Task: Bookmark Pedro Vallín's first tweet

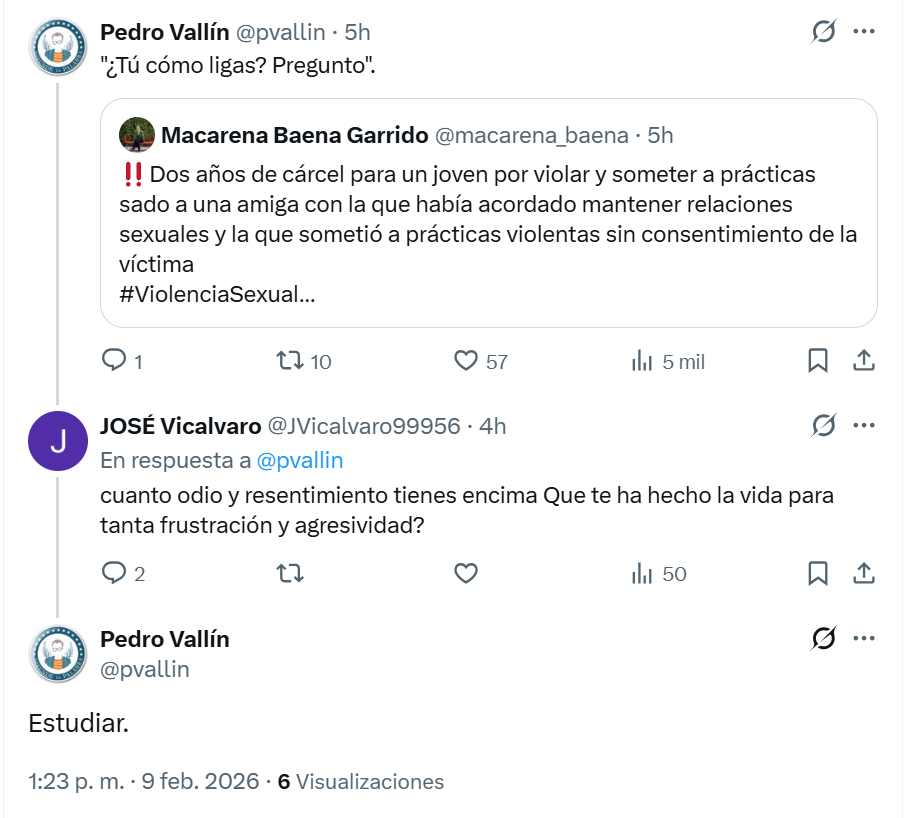Action: (x=817, y=360)
